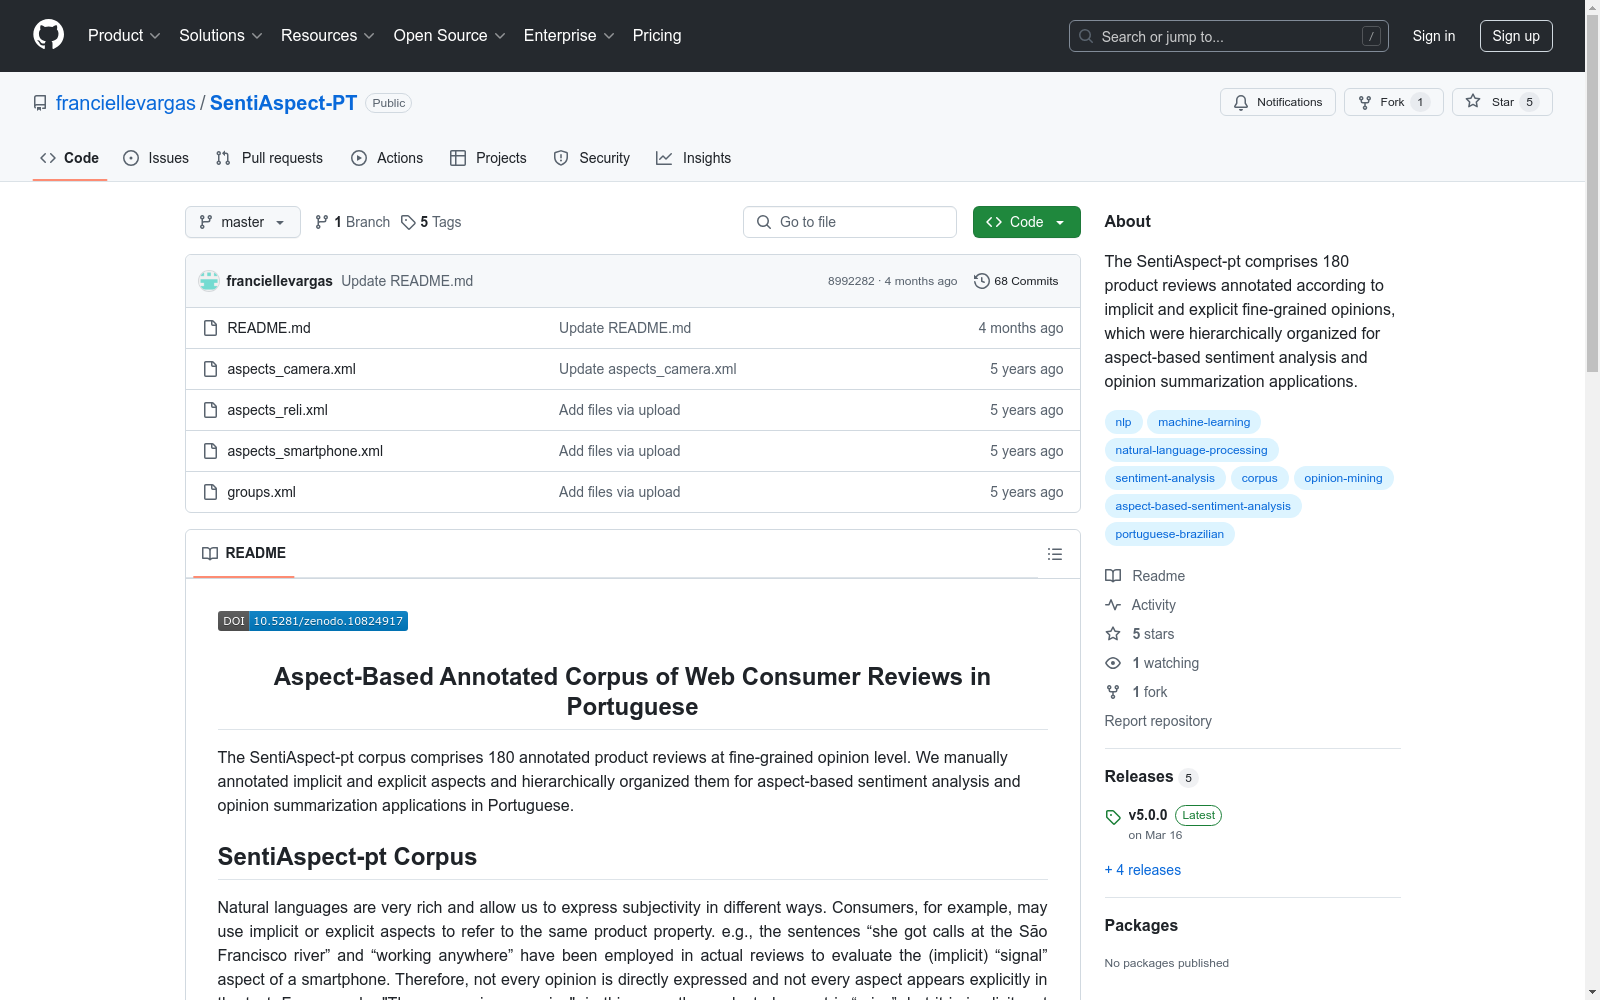Click the commit hash 8992282
This screenshot has height=1000, width=1600.
[x=851, y=281]
